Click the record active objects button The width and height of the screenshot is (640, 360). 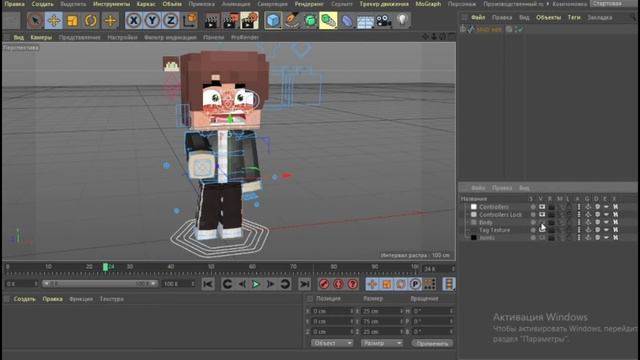click(324, 284)
